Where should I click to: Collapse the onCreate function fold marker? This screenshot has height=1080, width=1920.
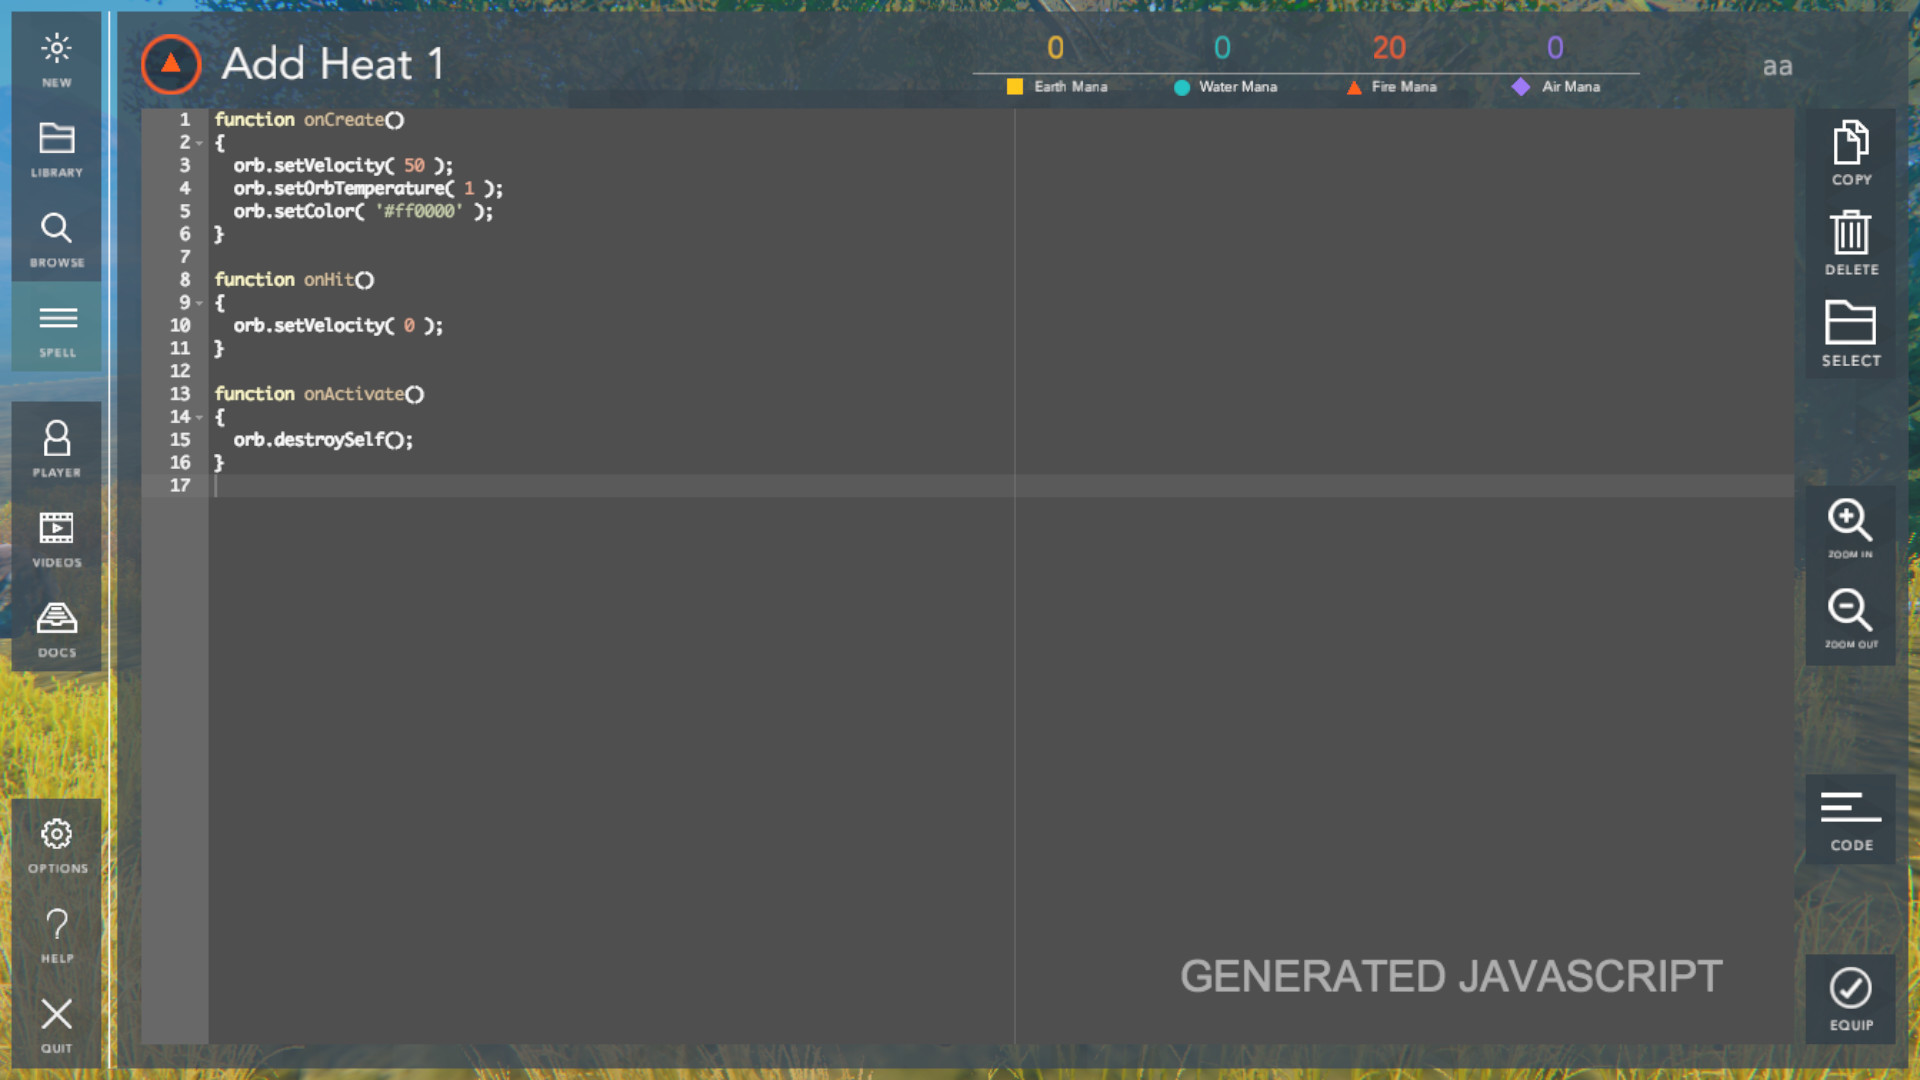tap(199, 143)
